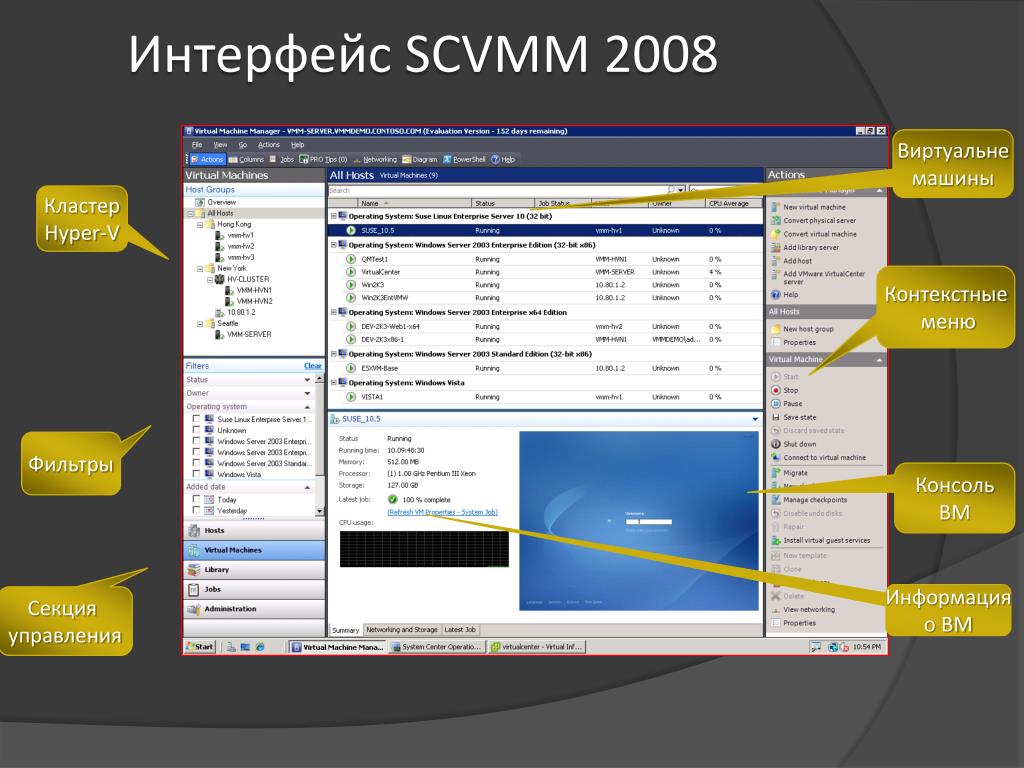Collapse the Windows Vista OS group
Viewport: 1024px width, 768px height.
(333, 383)
